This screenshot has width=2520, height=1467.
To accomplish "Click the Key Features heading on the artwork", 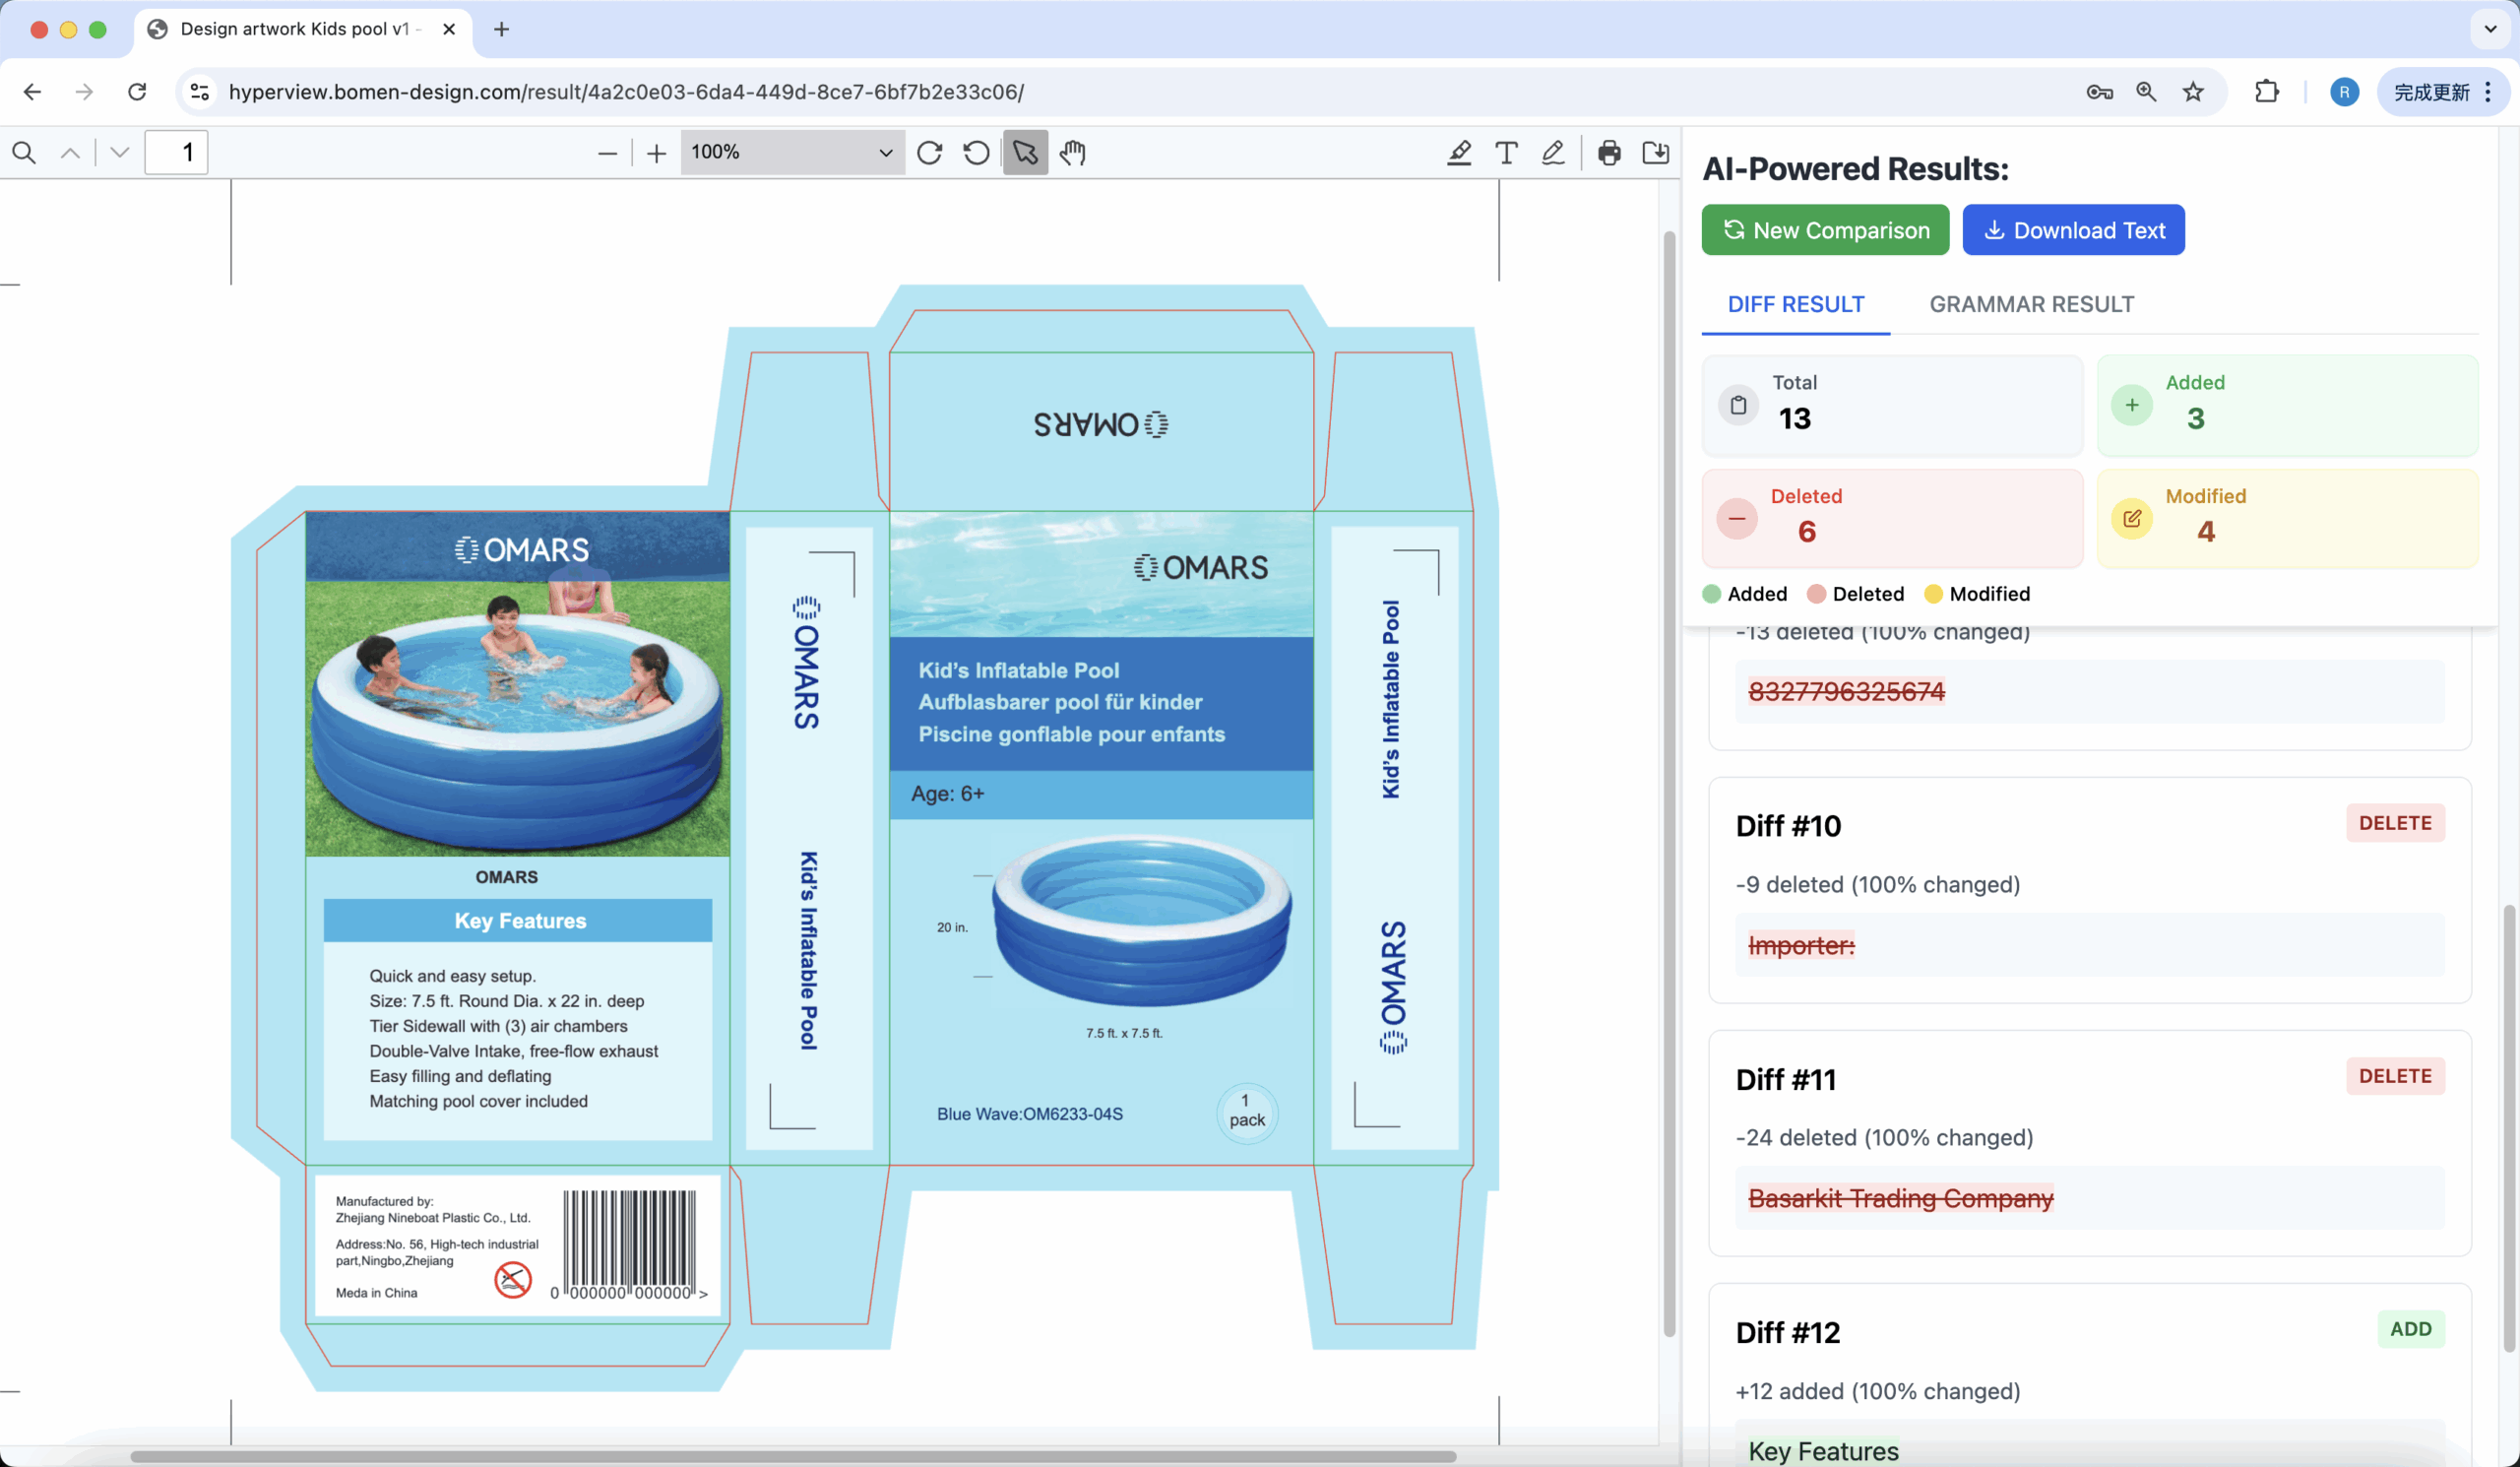I will [x=520, y=921].
